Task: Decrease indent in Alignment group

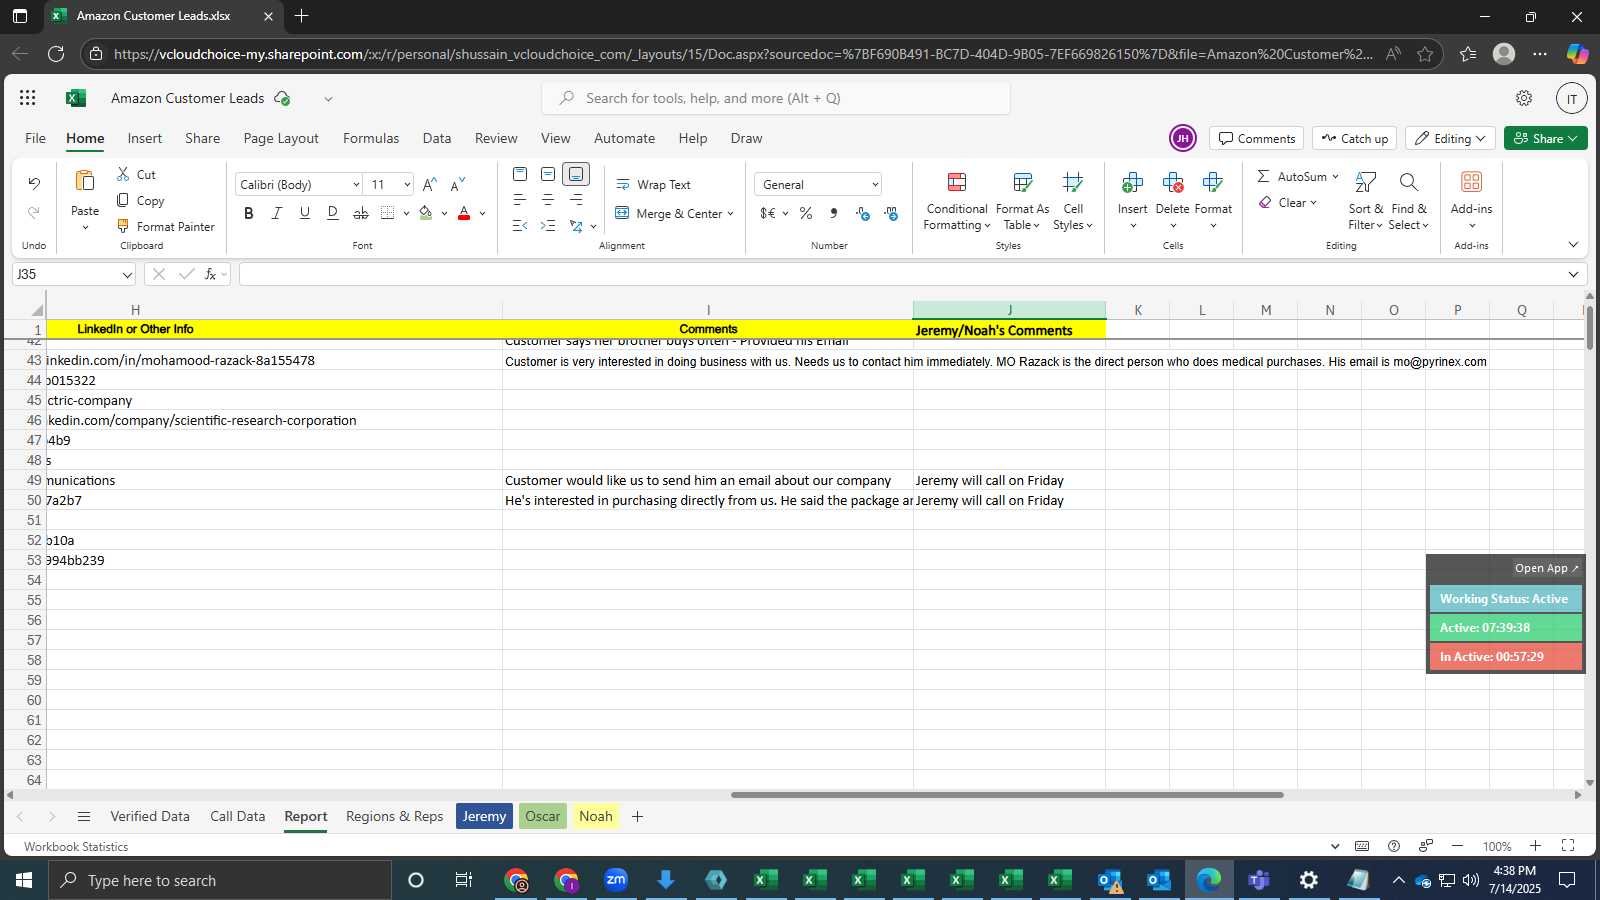Action: (520, 226)
